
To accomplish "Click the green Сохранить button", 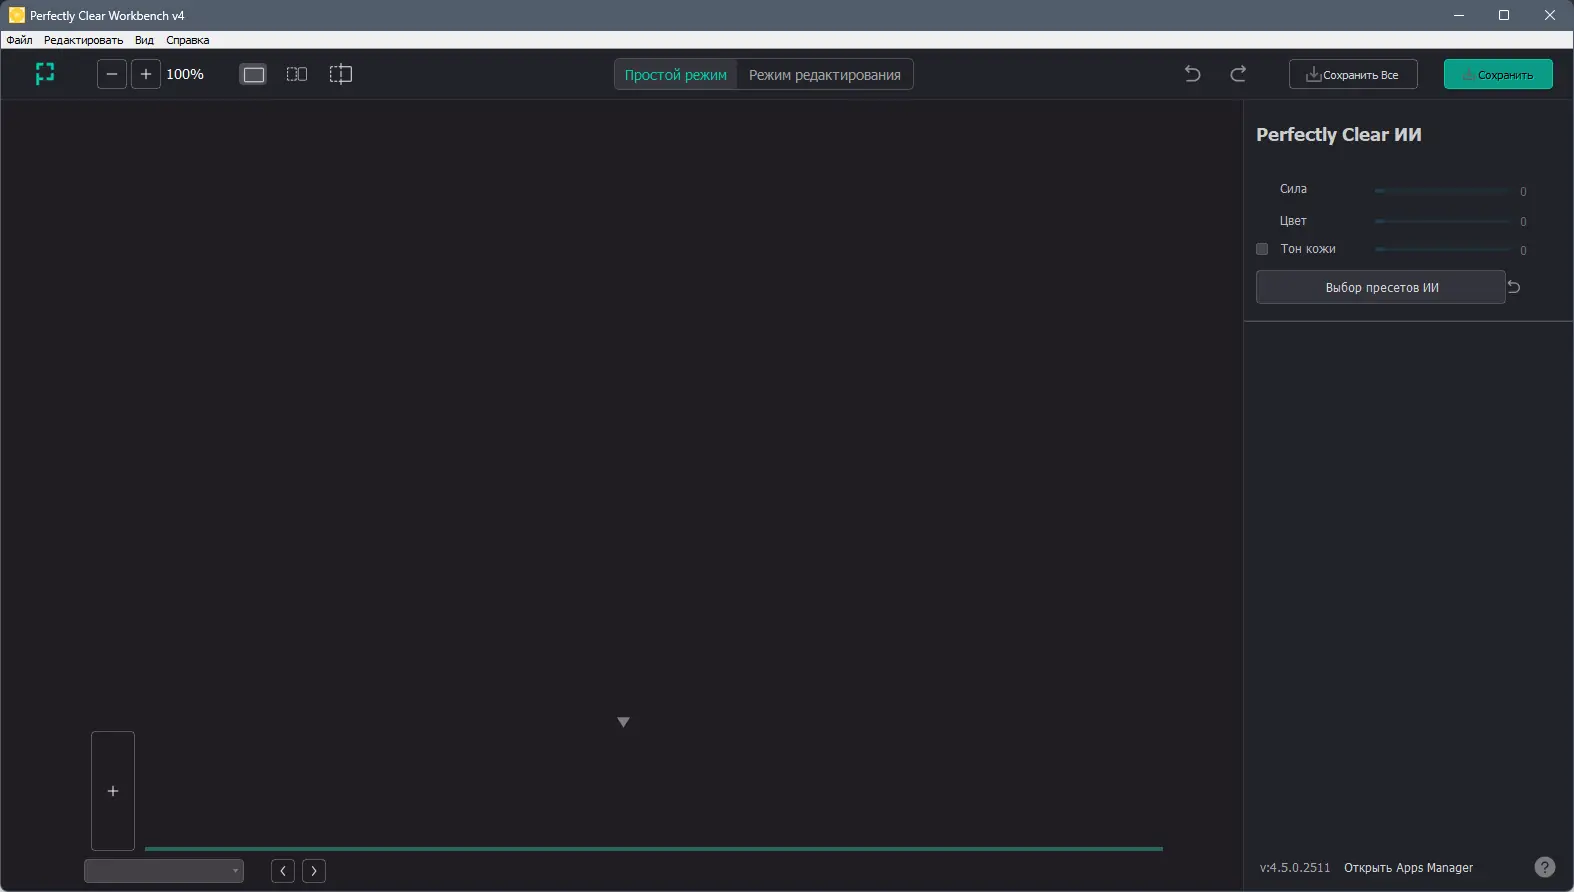I will coord(1498,75).
